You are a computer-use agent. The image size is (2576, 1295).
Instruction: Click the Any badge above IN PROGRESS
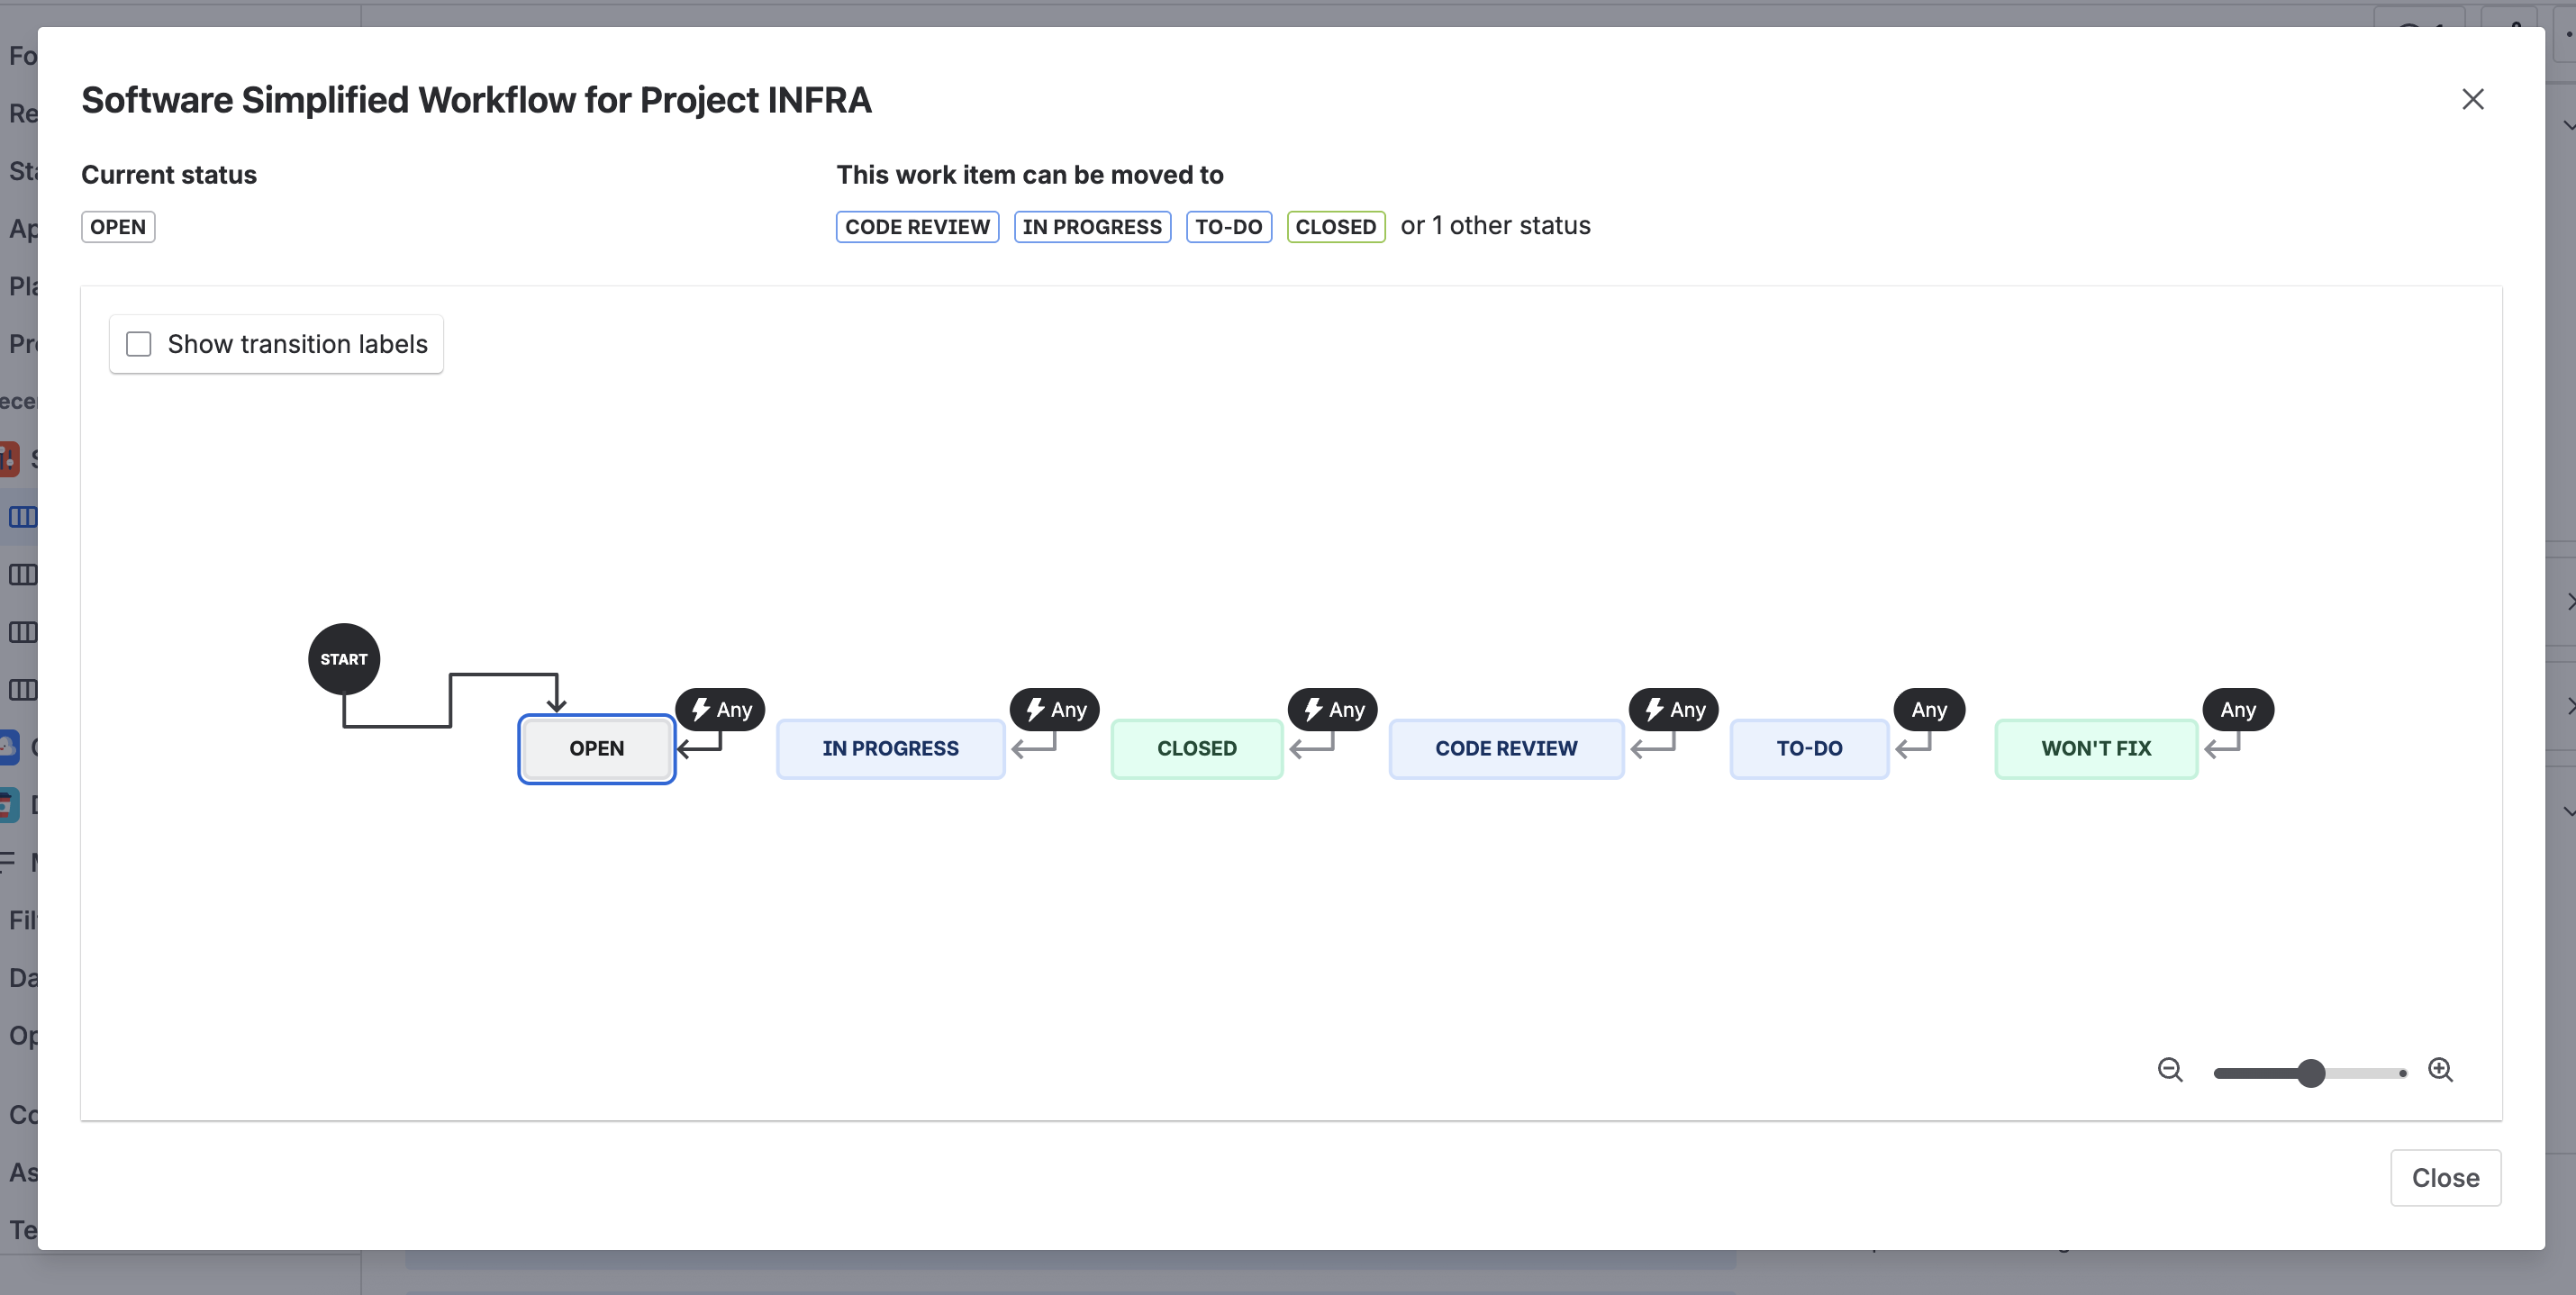coord(1055,709)
